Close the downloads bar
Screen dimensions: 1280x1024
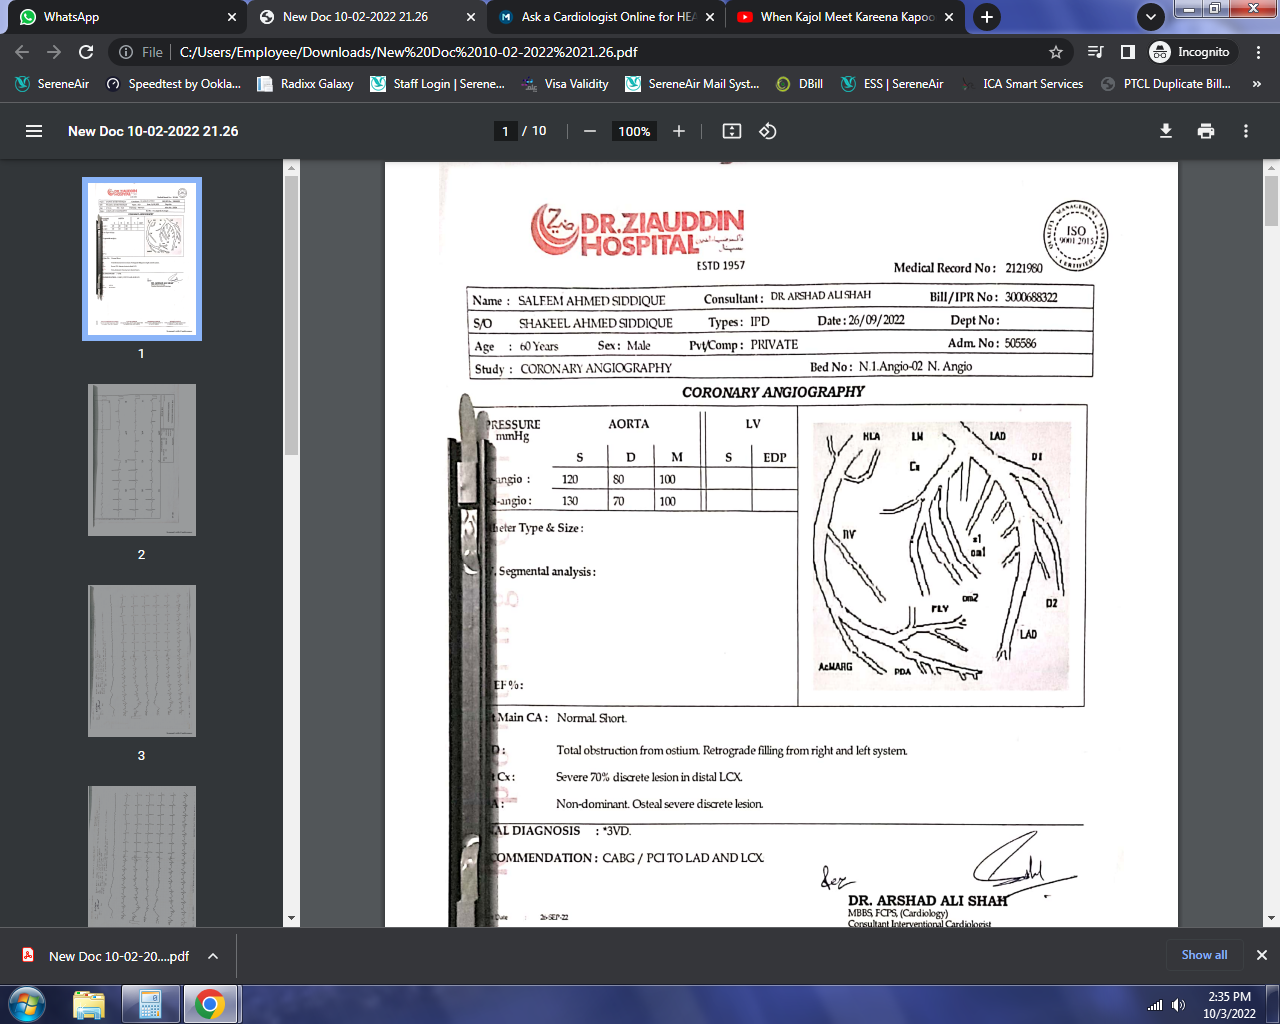click(x=1262, y=955)
